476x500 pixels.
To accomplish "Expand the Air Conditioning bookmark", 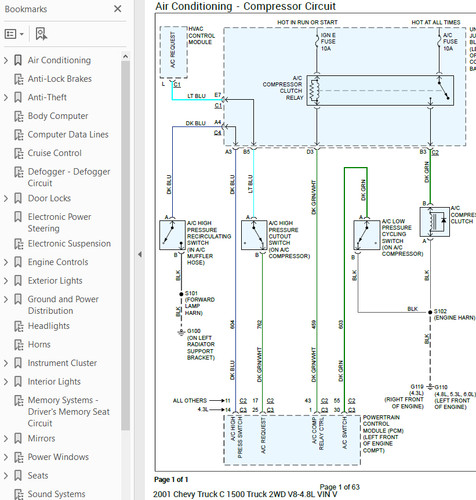I will coord(6,60).
